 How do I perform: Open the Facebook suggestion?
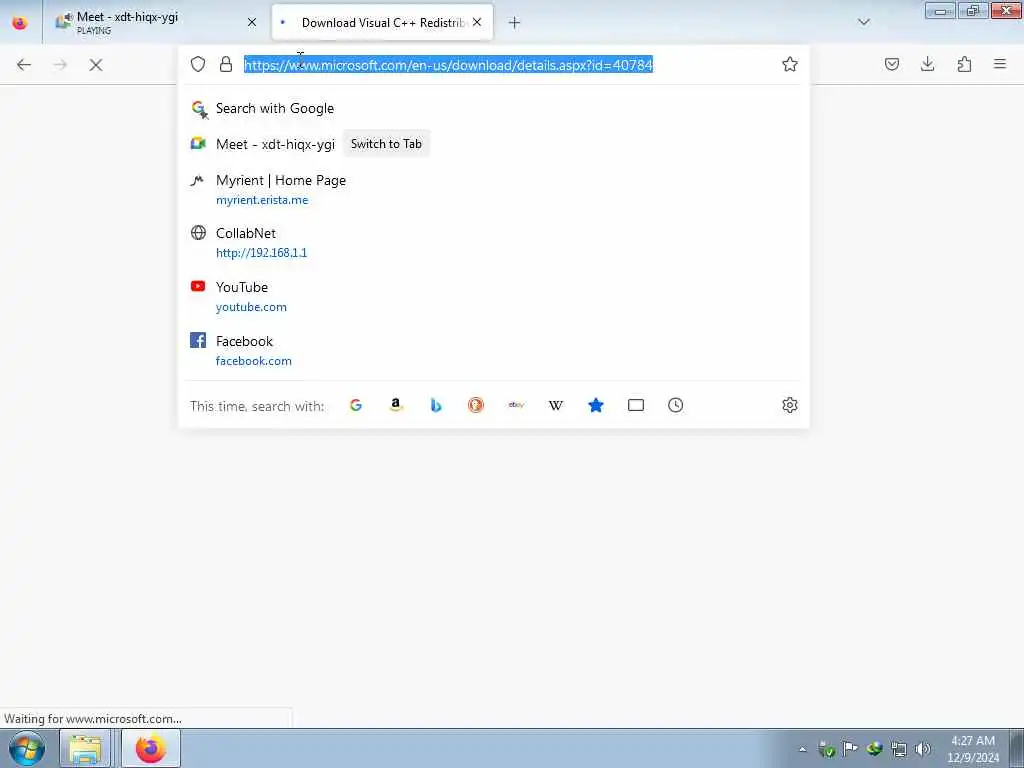[493, 351]
